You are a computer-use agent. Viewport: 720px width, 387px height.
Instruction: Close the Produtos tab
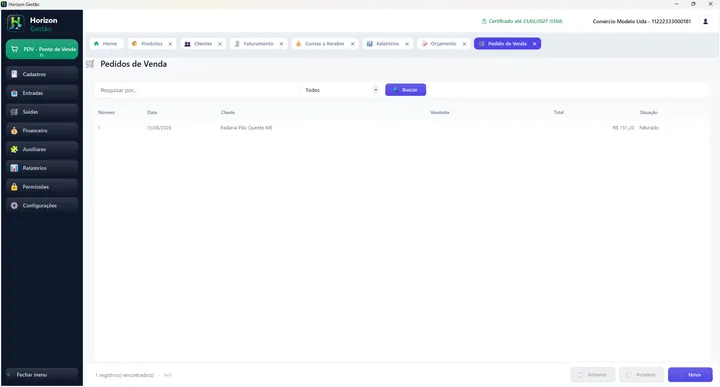pyautogui.click(x=170, y=44)
